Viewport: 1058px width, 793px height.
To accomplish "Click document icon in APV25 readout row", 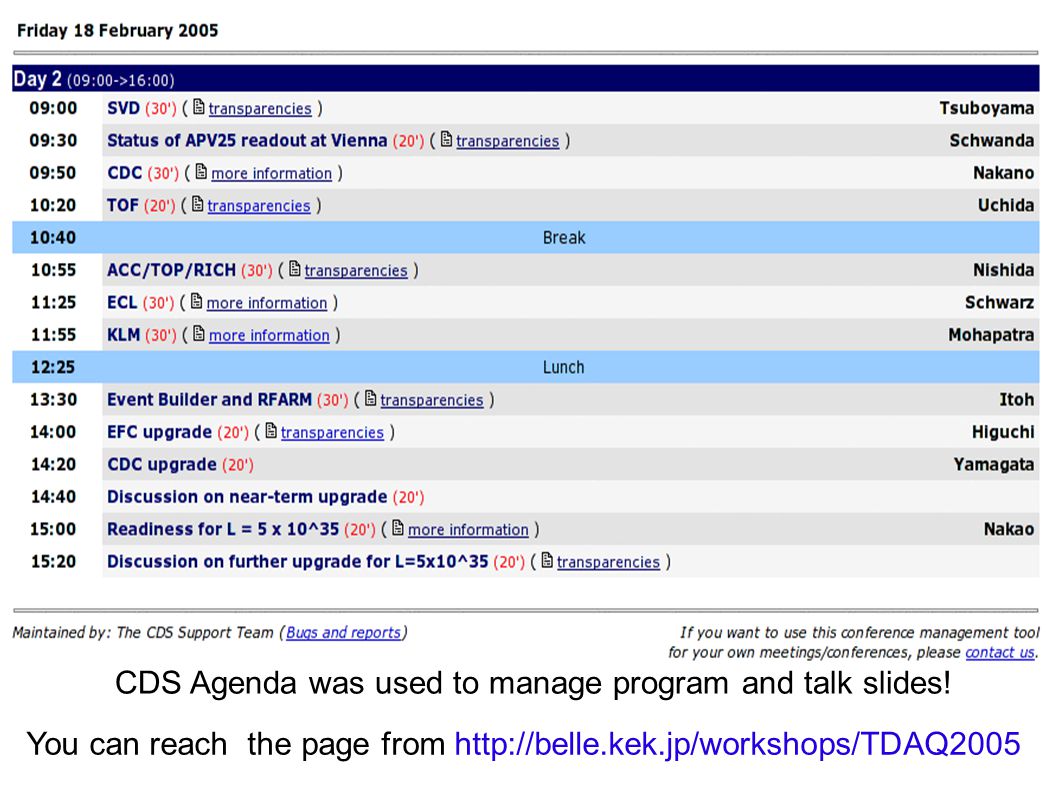I will (x=446, y=140).
